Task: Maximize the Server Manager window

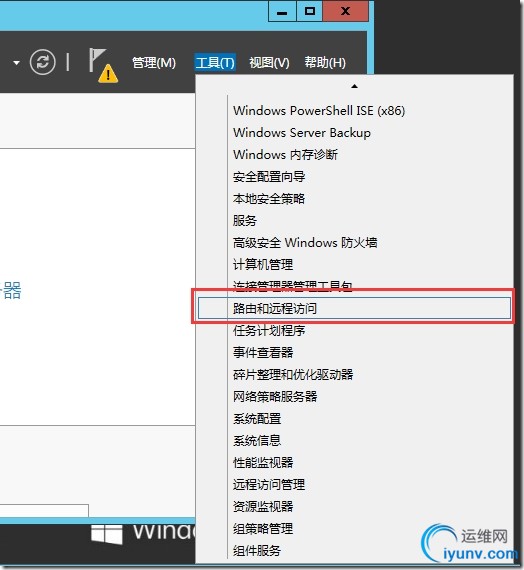Action: click(x=309, y=11)
